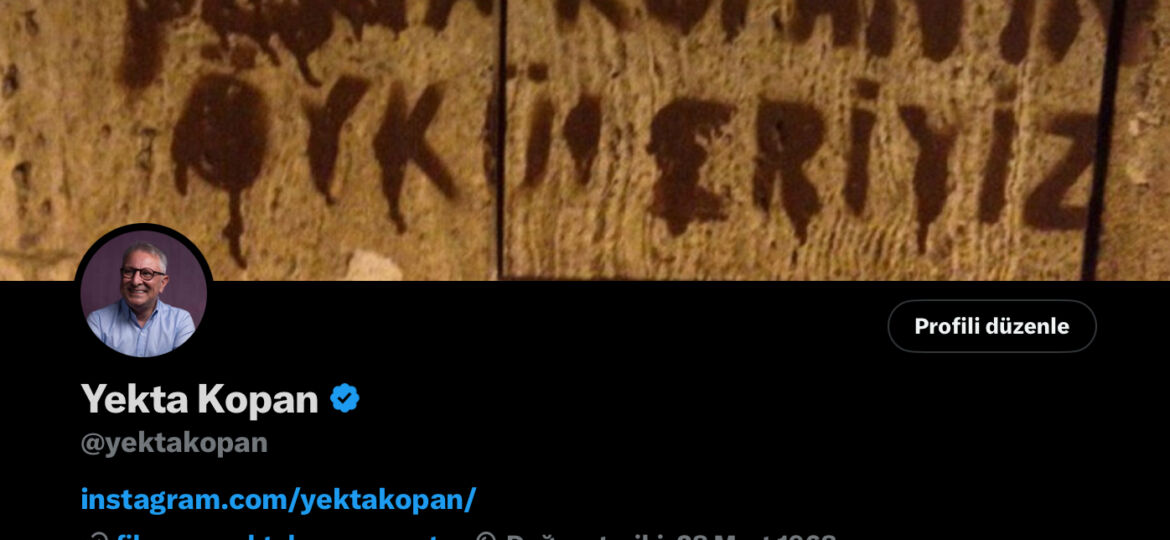Click the birthday balloon icon
The image size is (1170, 540).
(486, 536)
